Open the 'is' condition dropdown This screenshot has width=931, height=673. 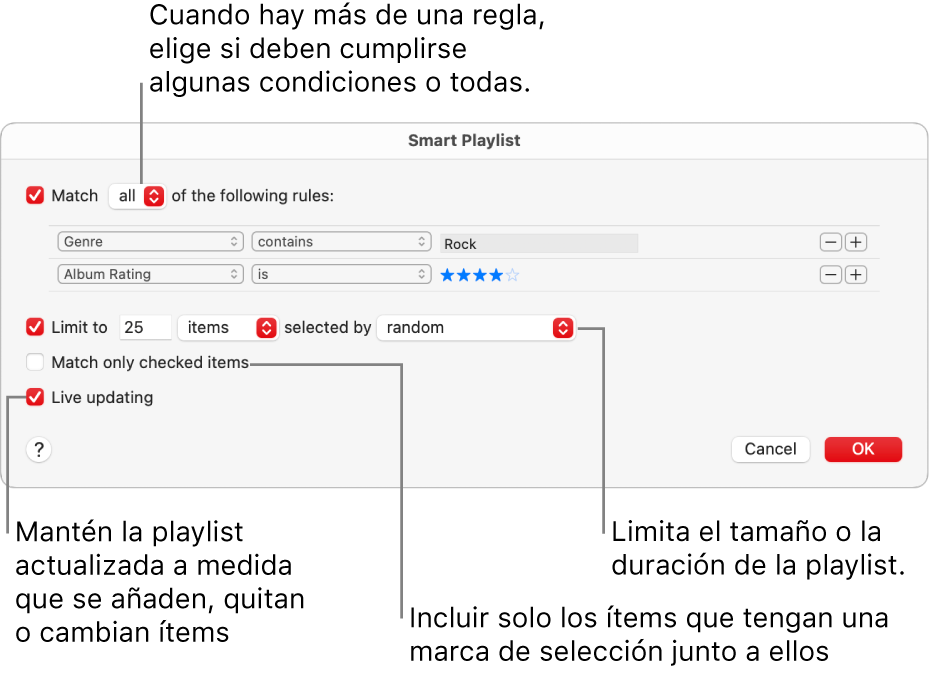(341, 274)
